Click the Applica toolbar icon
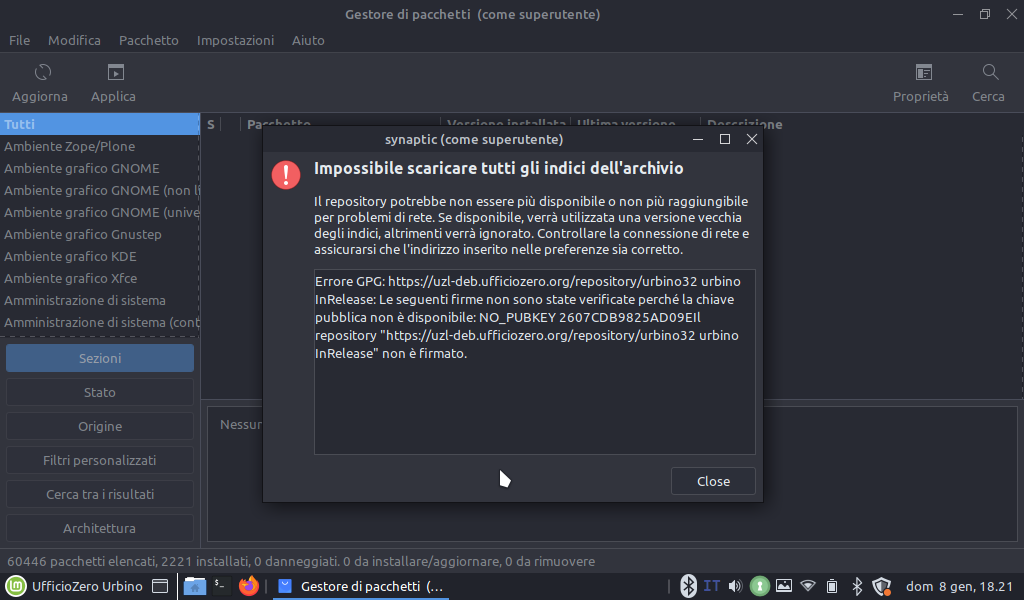Viewport: 1024px width, 600px height. click(x=116, y=72)
